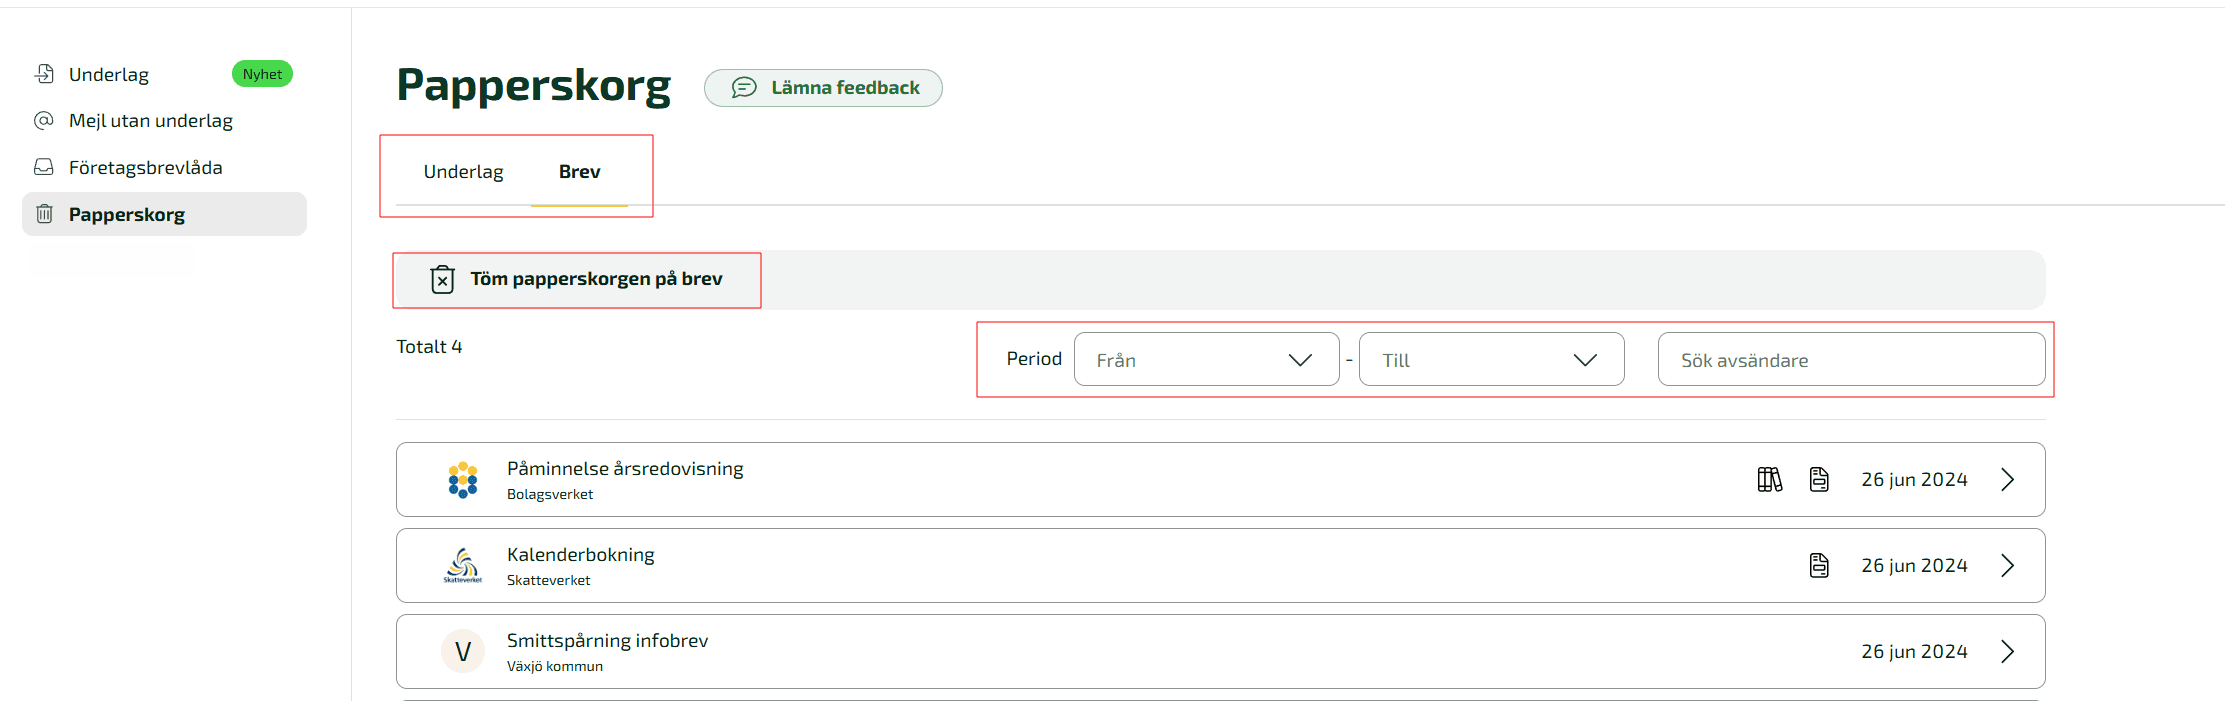Viewport: 2225px width, 701px height.
Task: Click the books icon on Påminnelse årsredovisning row
Action: tap(1769, 480)
